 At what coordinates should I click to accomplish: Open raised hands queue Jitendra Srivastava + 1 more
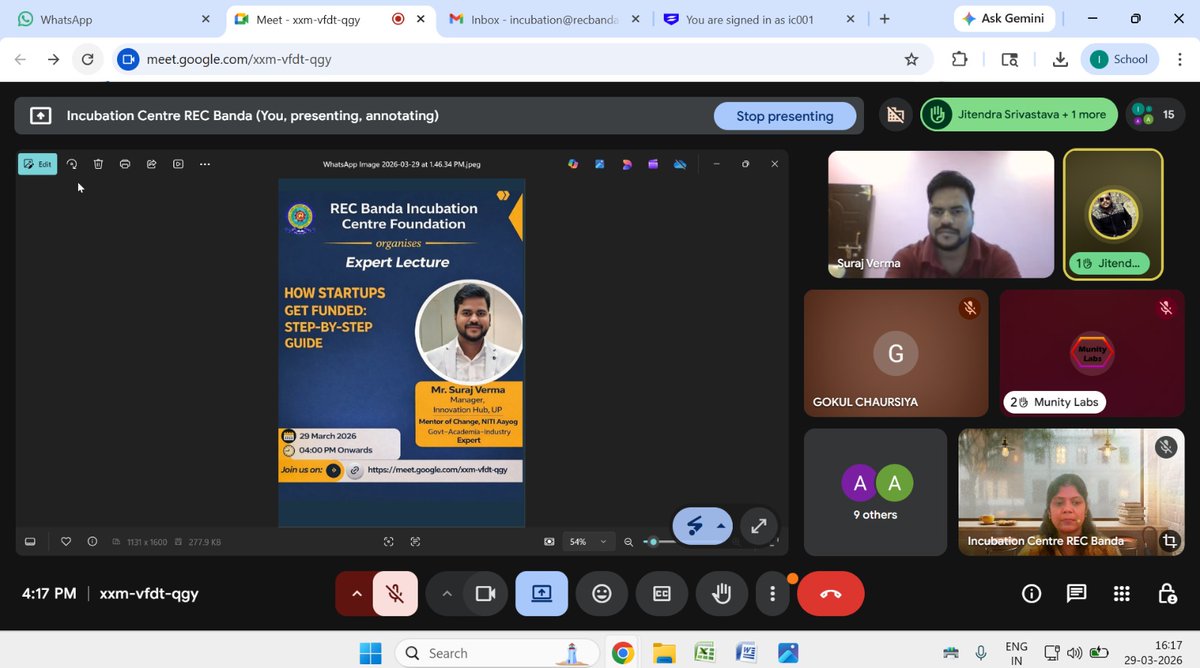tap(1018, 115)
